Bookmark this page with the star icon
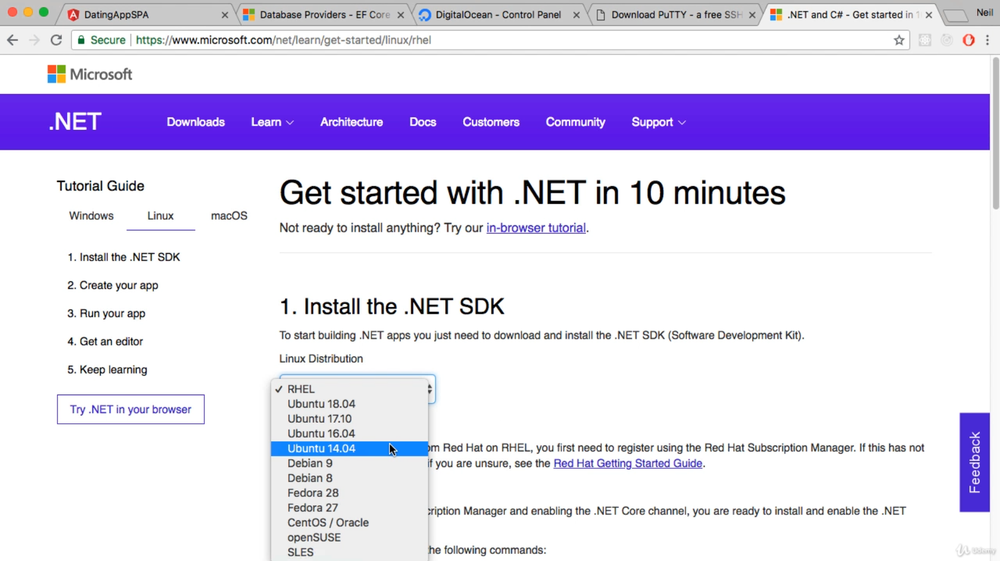1000x561 pixels. pos(899,40)
